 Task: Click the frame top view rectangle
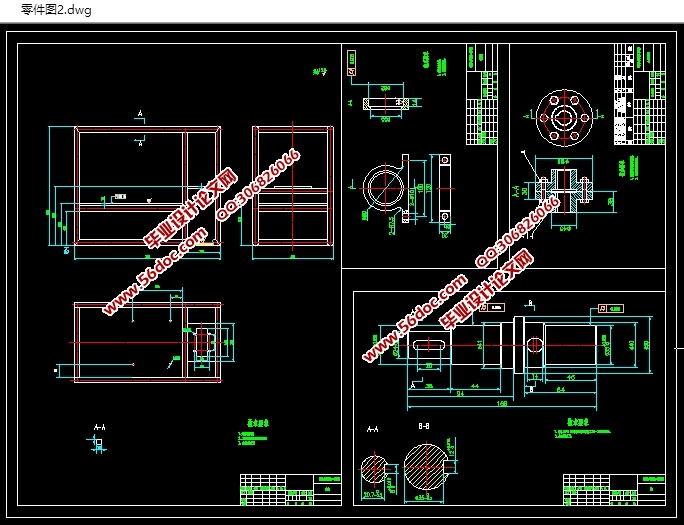(x=148, y=342)
